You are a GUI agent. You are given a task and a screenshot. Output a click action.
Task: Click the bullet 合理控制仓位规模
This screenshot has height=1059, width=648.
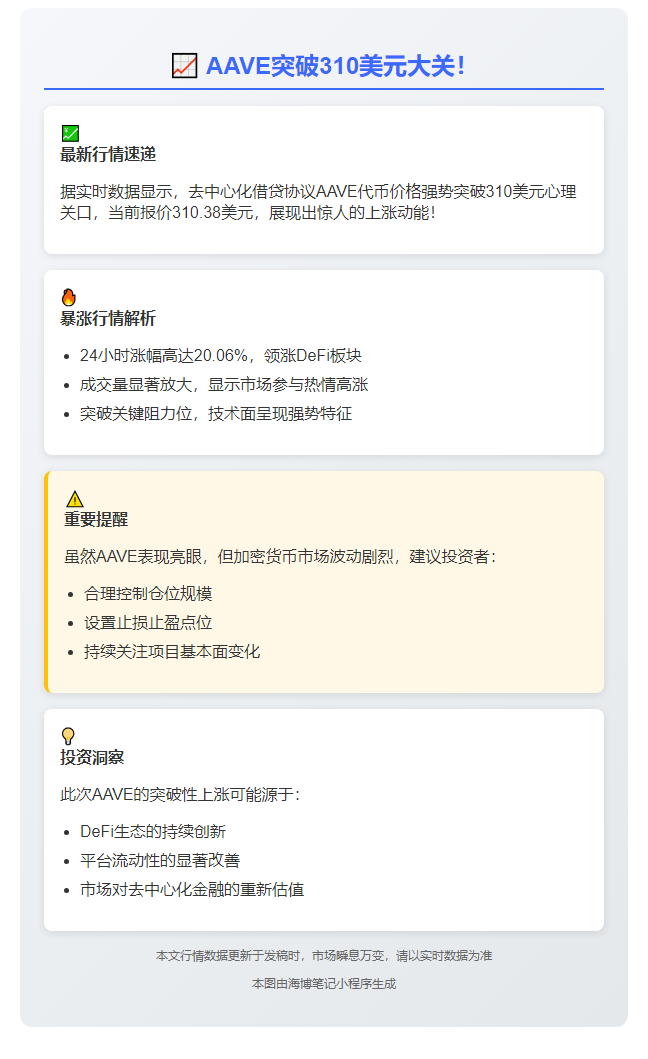click(x=148, y=594)
